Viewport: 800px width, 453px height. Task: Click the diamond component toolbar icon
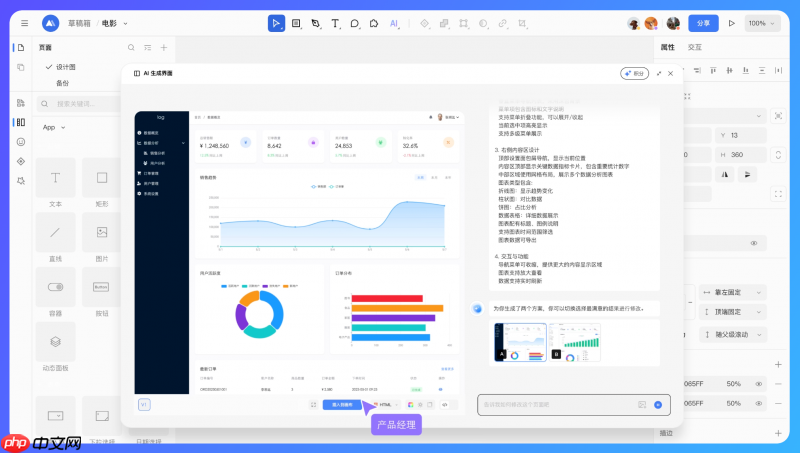424,23
